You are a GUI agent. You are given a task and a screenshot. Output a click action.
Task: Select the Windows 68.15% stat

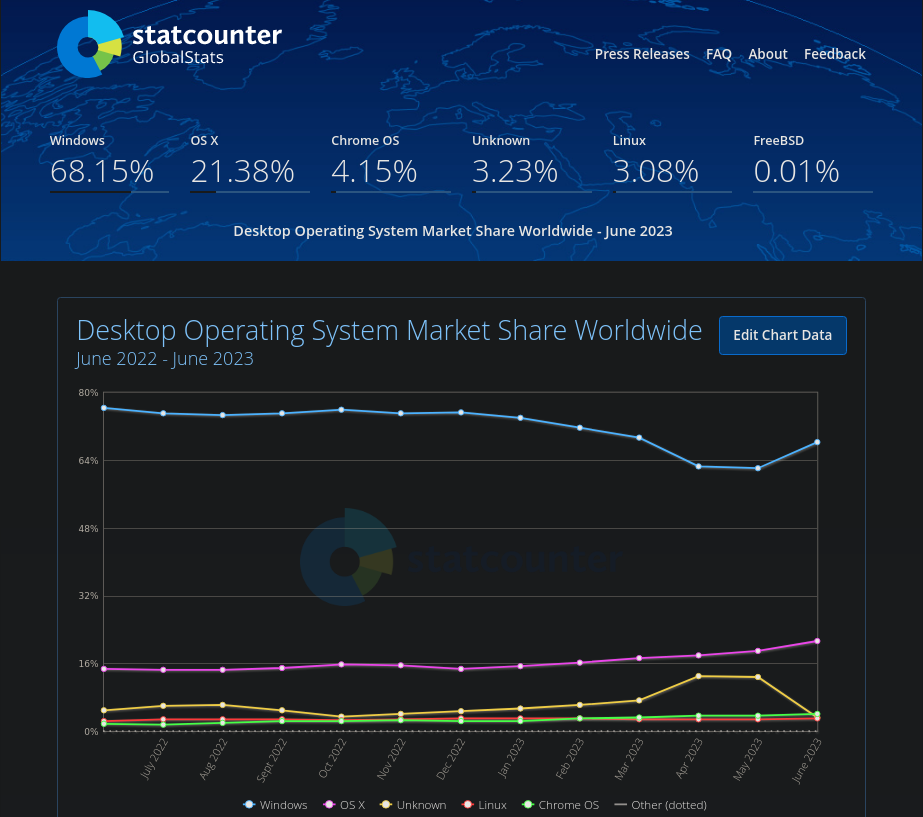point(109,162)
